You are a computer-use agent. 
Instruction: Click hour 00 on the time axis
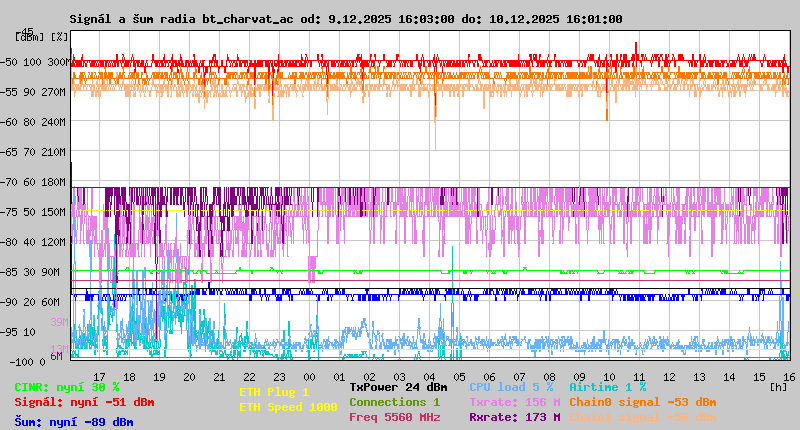coord(309,376)
